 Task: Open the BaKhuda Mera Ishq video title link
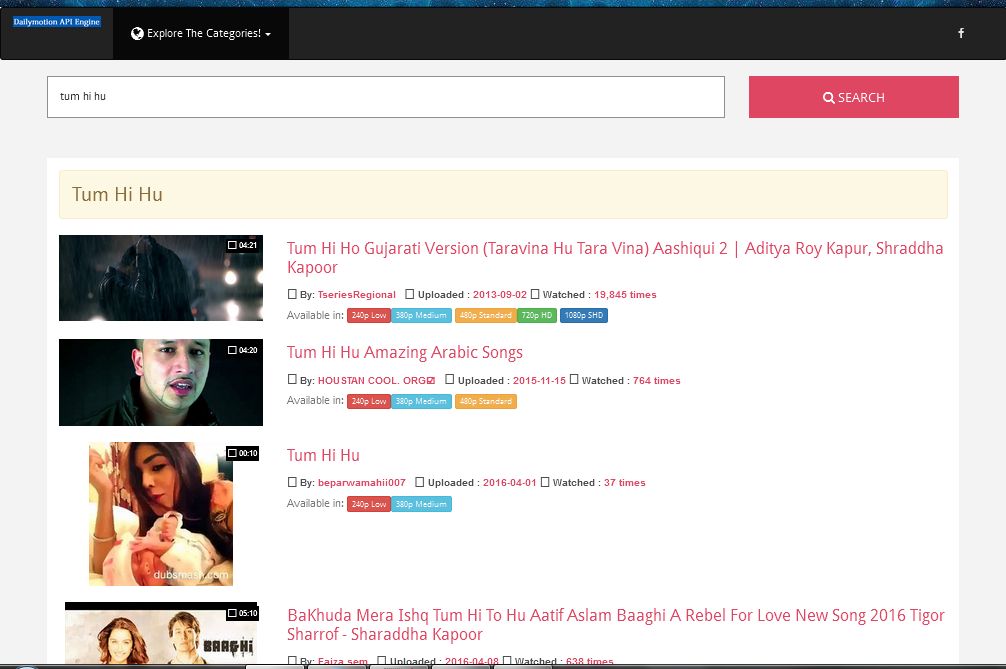(614, 625)
